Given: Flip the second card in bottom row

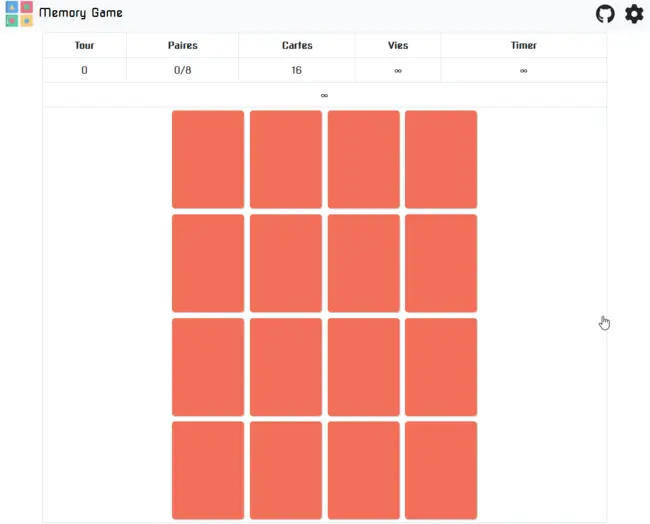Looking at the screenshot, I should point(286,470).
